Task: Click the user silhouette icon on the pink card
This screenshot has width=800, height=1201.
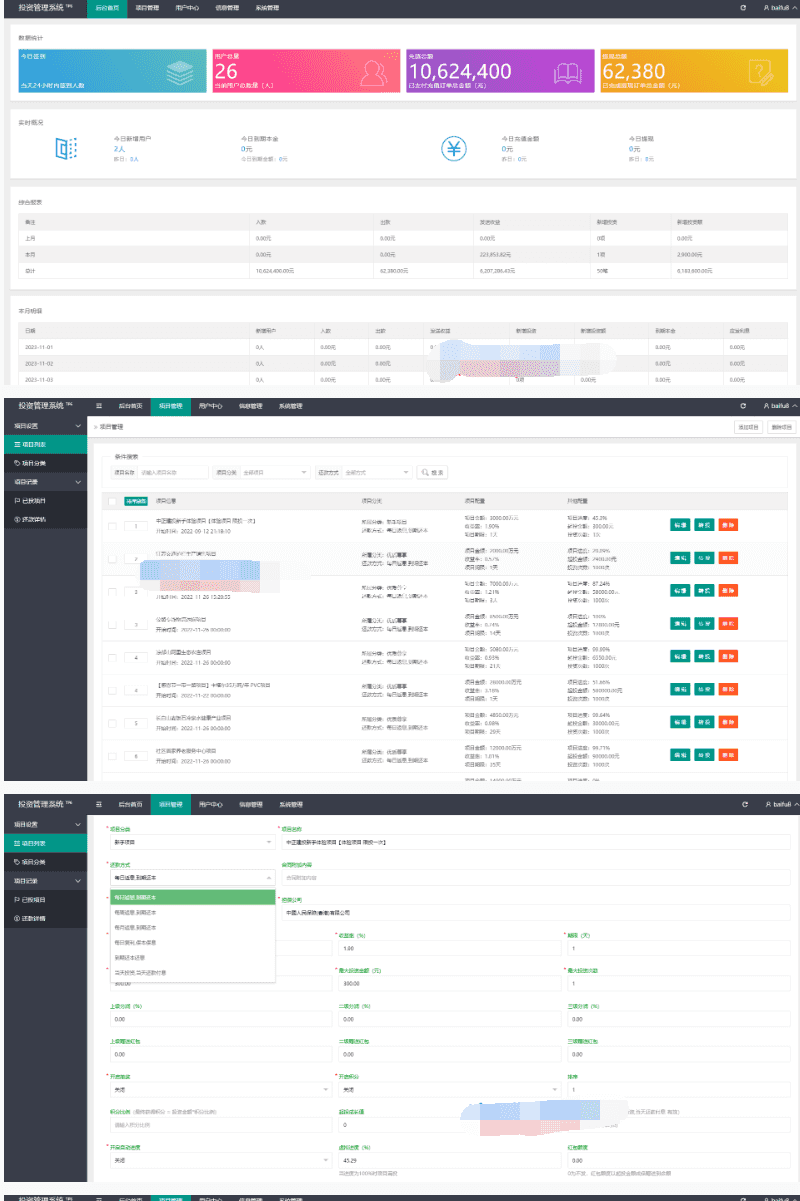Action: (374, 72)
